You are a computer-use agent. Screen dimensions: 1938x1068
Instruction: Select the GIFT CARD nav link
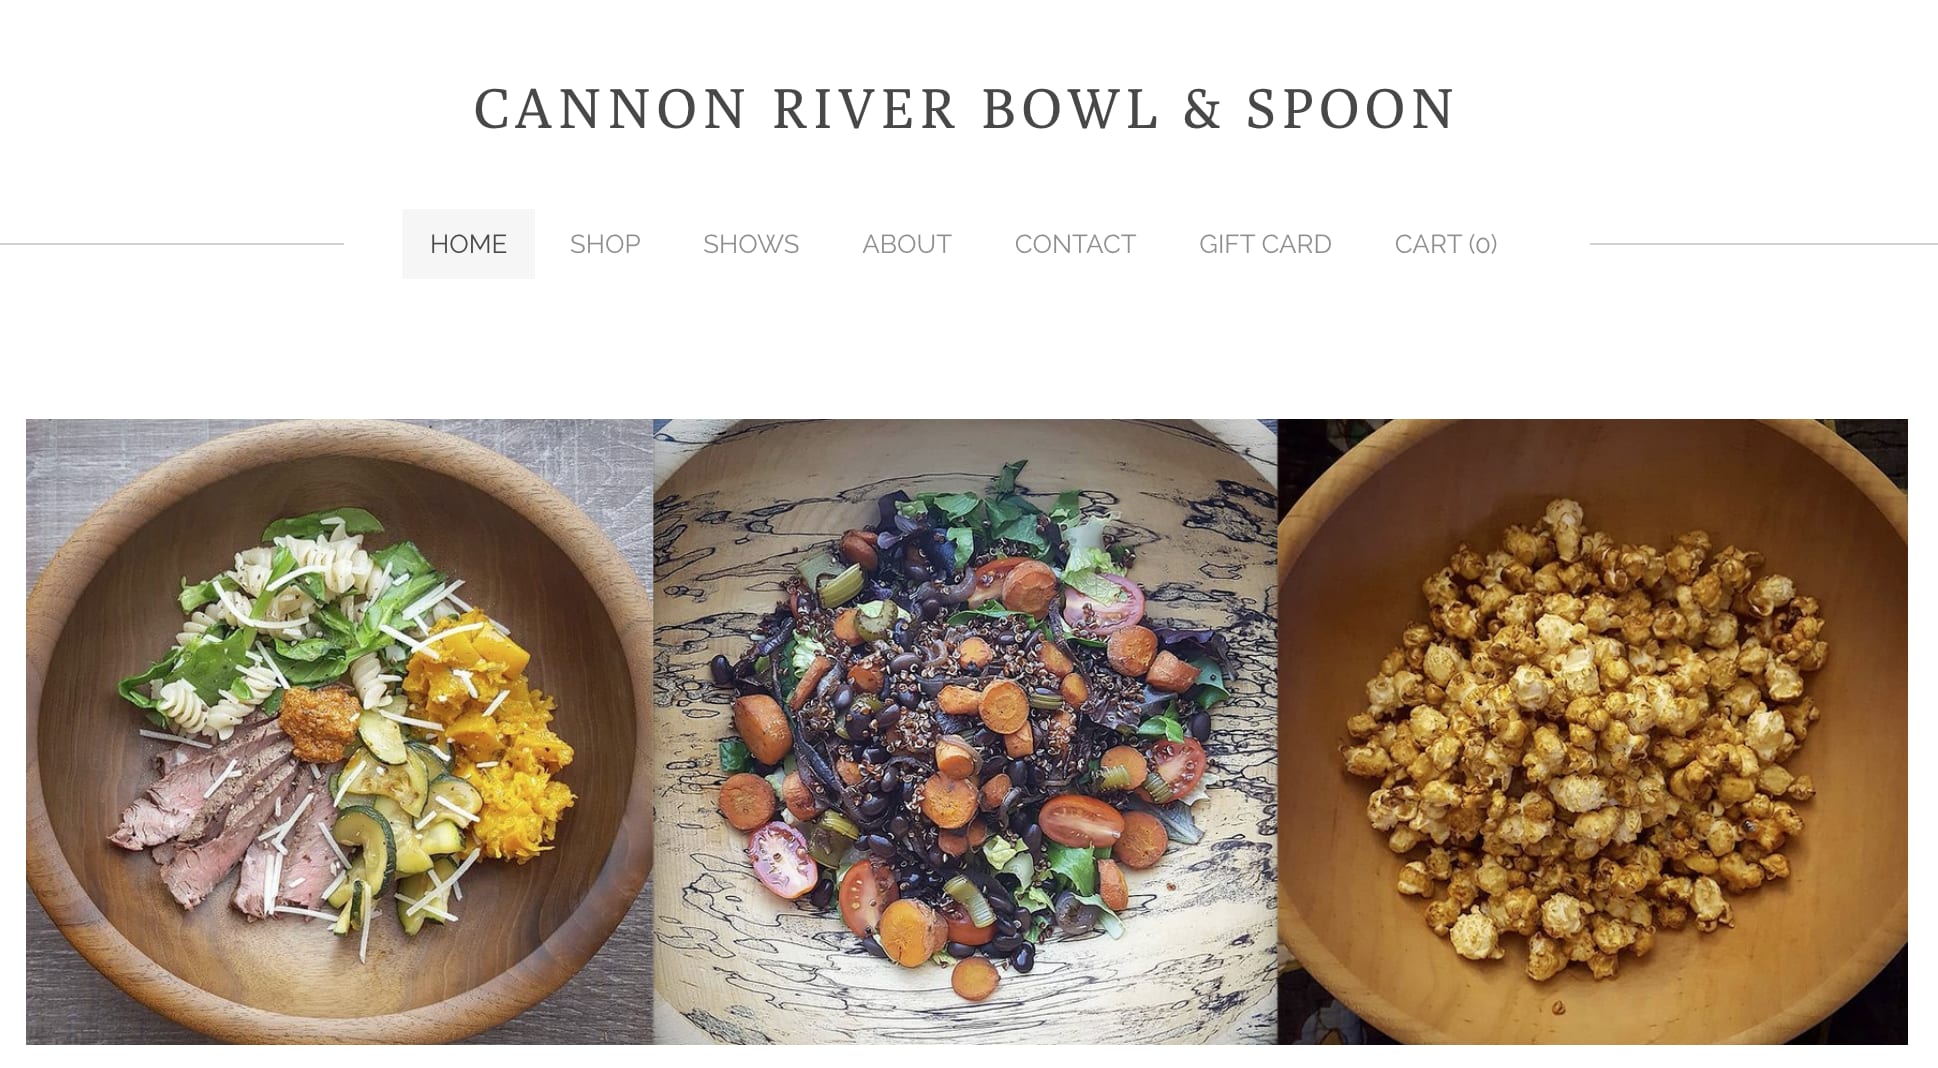(1265, 244)
